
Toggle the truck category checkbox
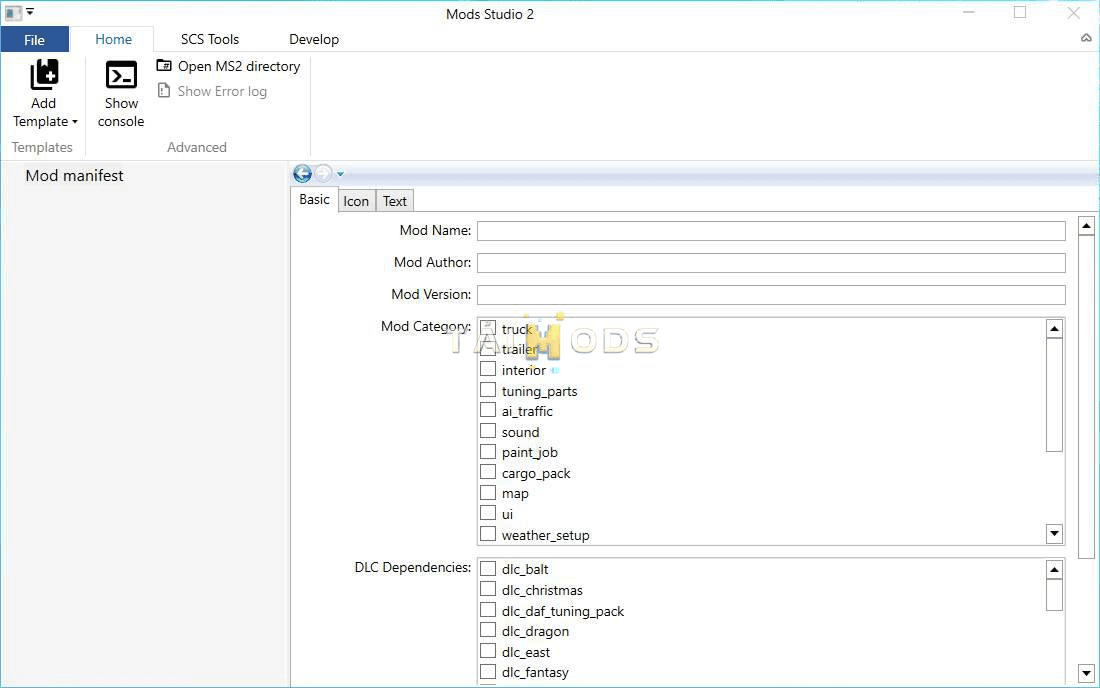pos(488,328)
